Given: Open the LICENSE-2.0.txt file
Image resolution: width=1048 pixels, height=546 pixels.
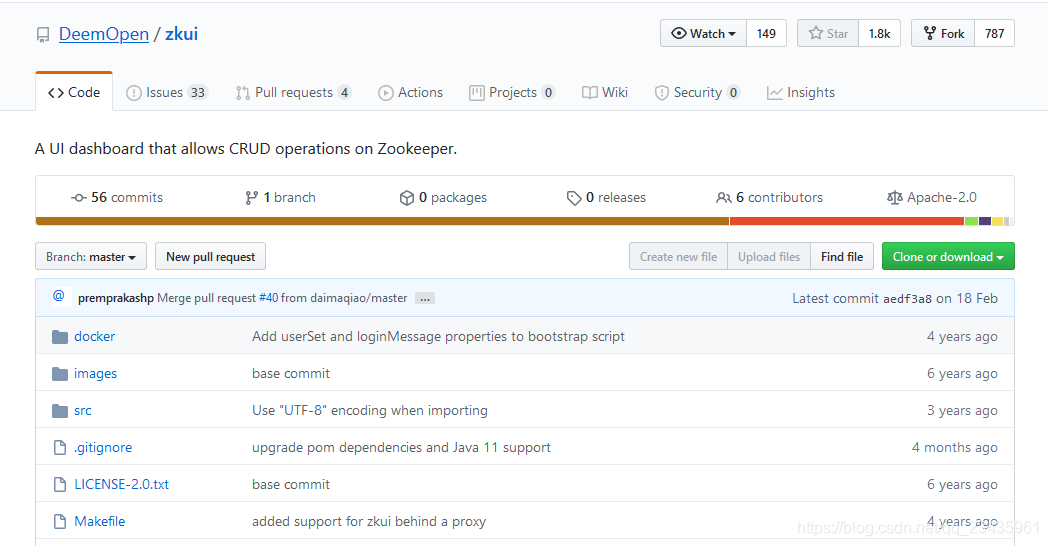Looking at the screenshot, I should point(122,485).
